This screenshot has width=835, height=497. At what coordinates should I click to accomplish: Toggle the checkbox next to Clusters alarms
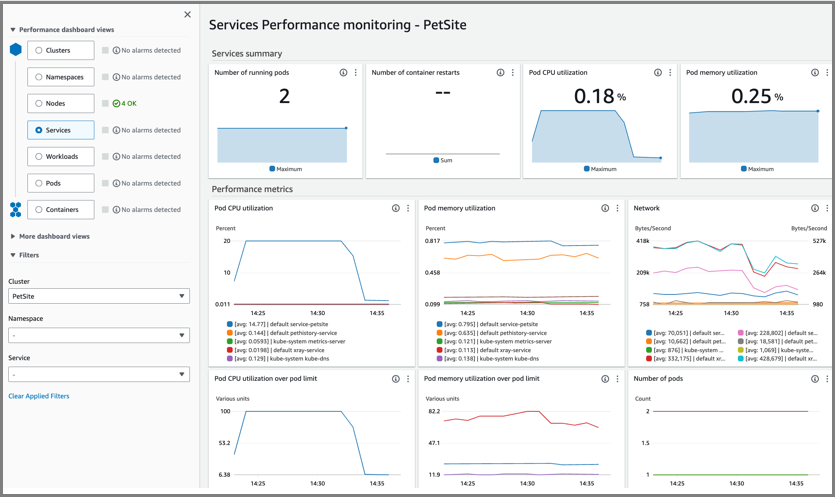(105, 50)
